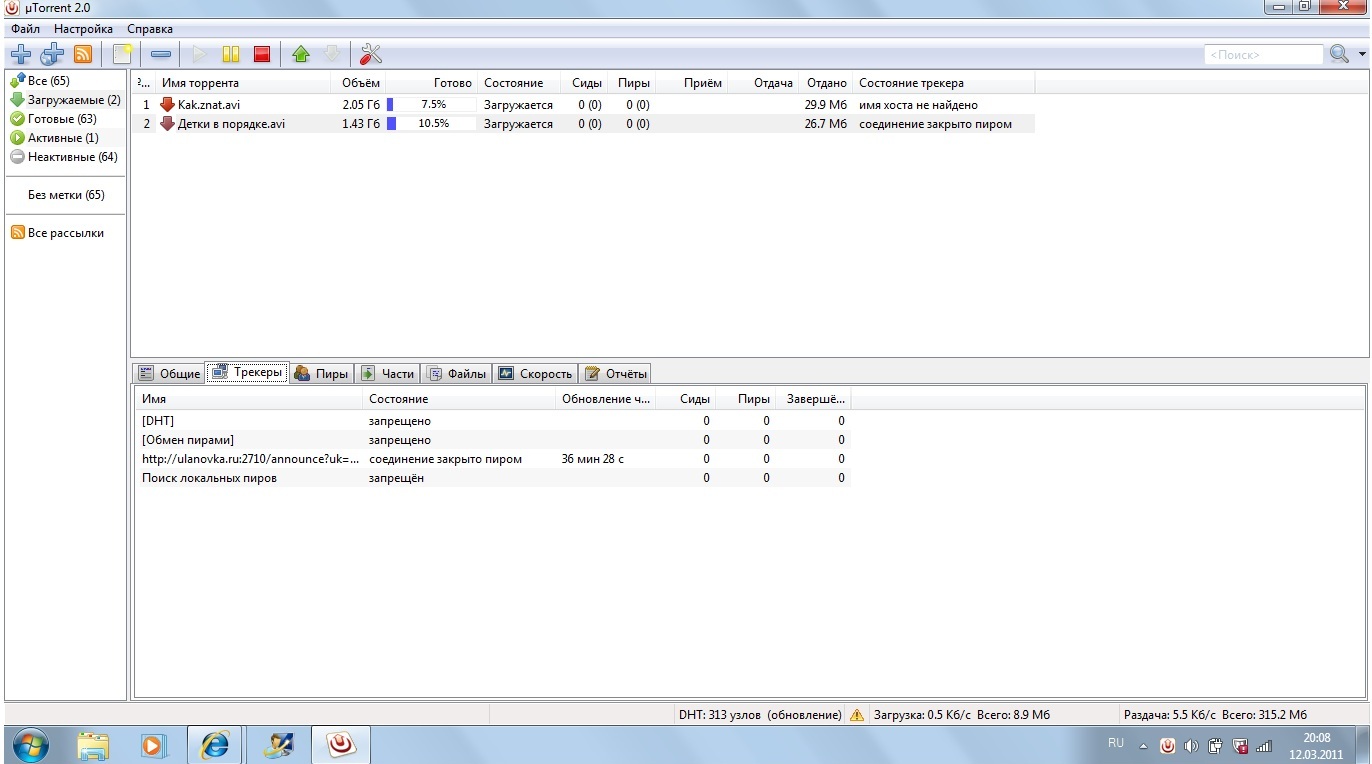Click Add Torrent from URL icon
This screenshot has width=1372, height=764.
tap(52, 54)
